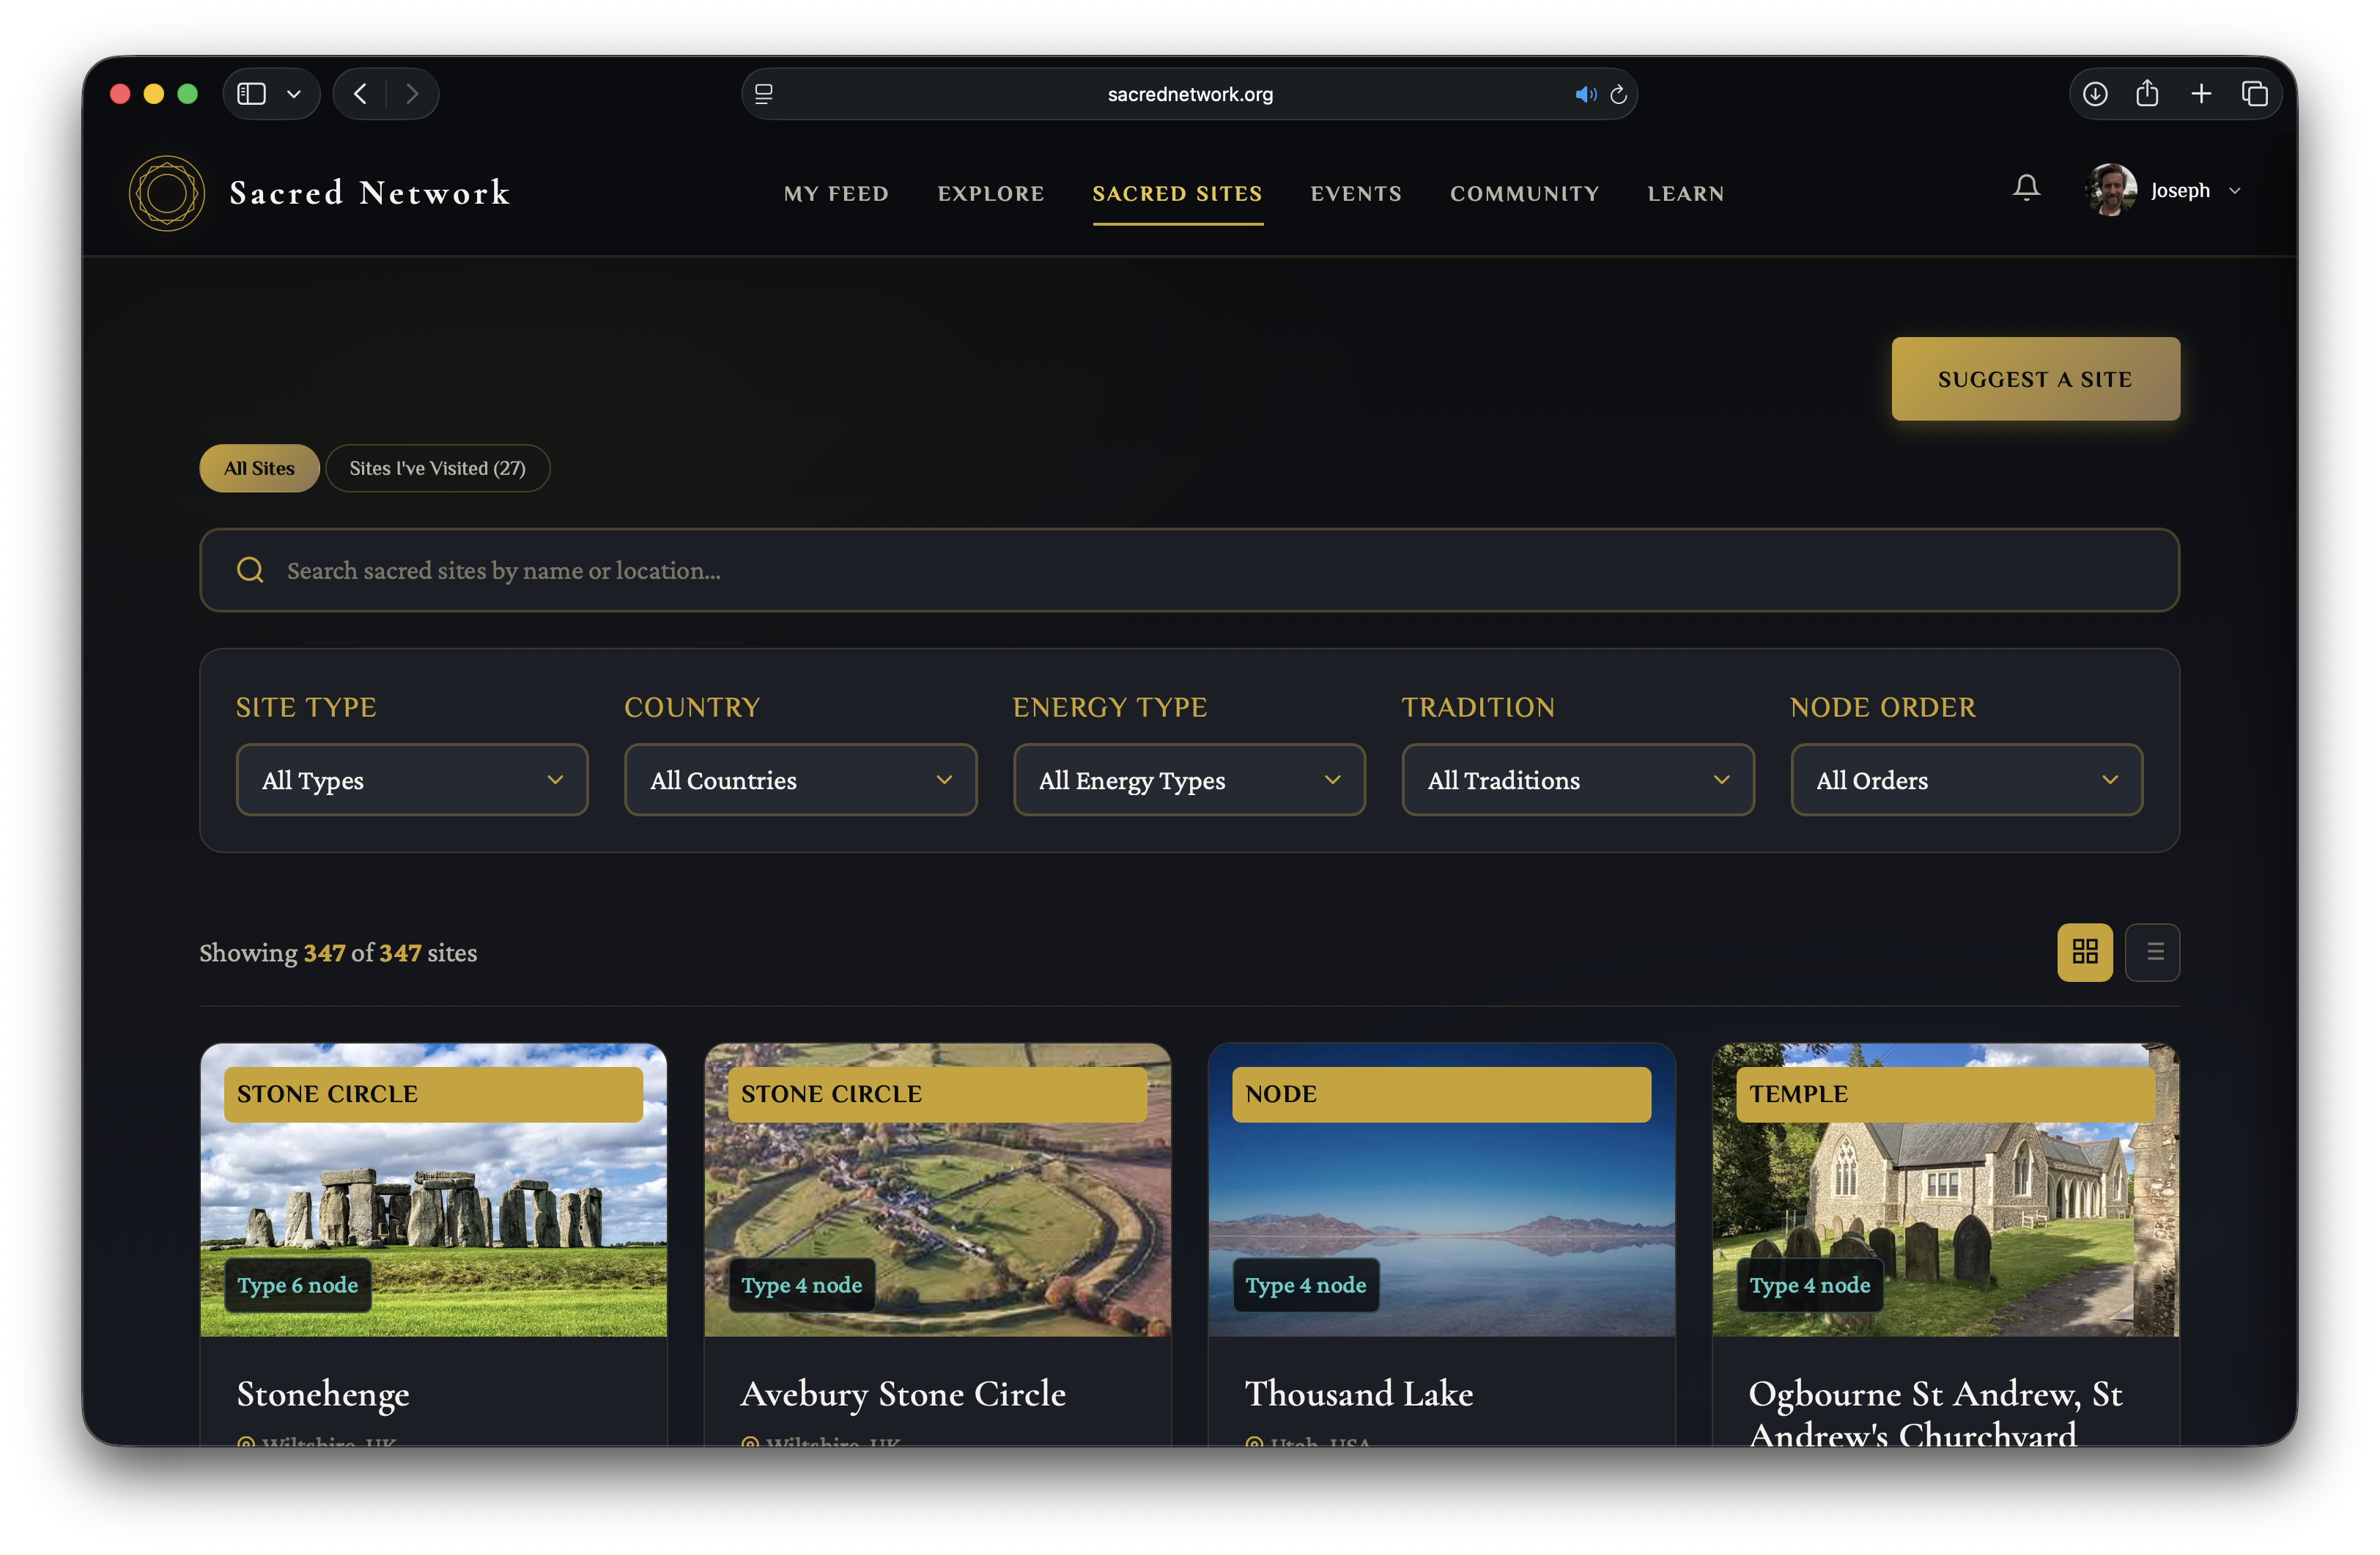Click Type 4 node badge on Avebury
The height and width of the screenshot is (1555, 2380).
tap(801, 1285)
